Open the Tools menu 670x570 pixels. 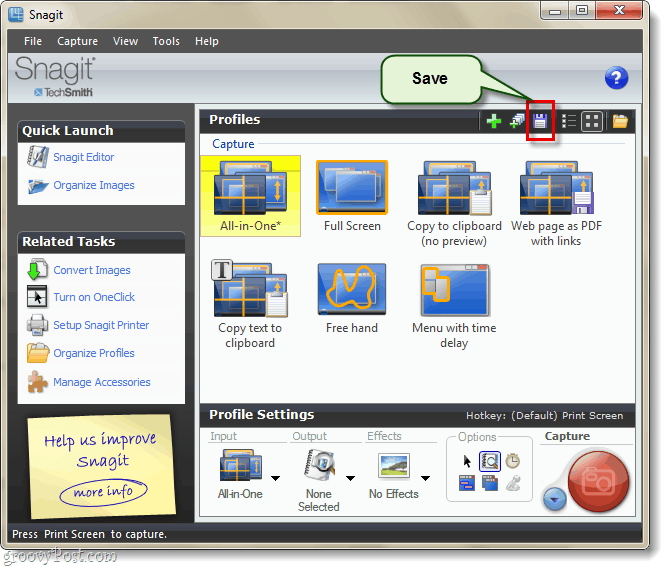point(166,41)
